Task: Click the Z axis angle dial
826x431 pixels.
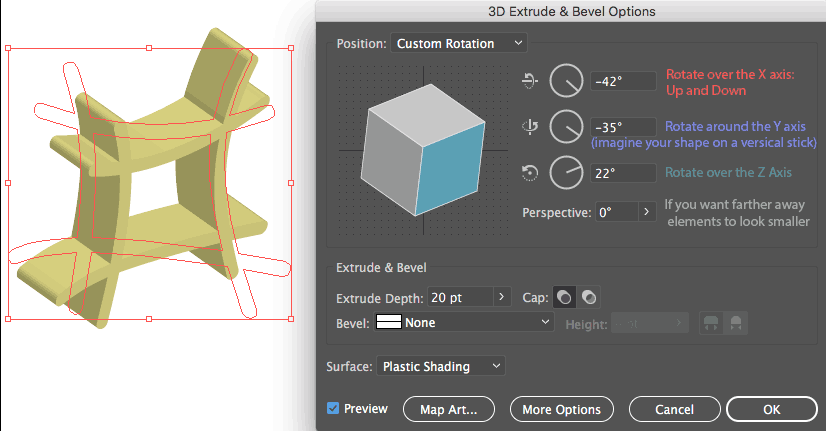Action: pyautogui.click(x=566, y=173)
